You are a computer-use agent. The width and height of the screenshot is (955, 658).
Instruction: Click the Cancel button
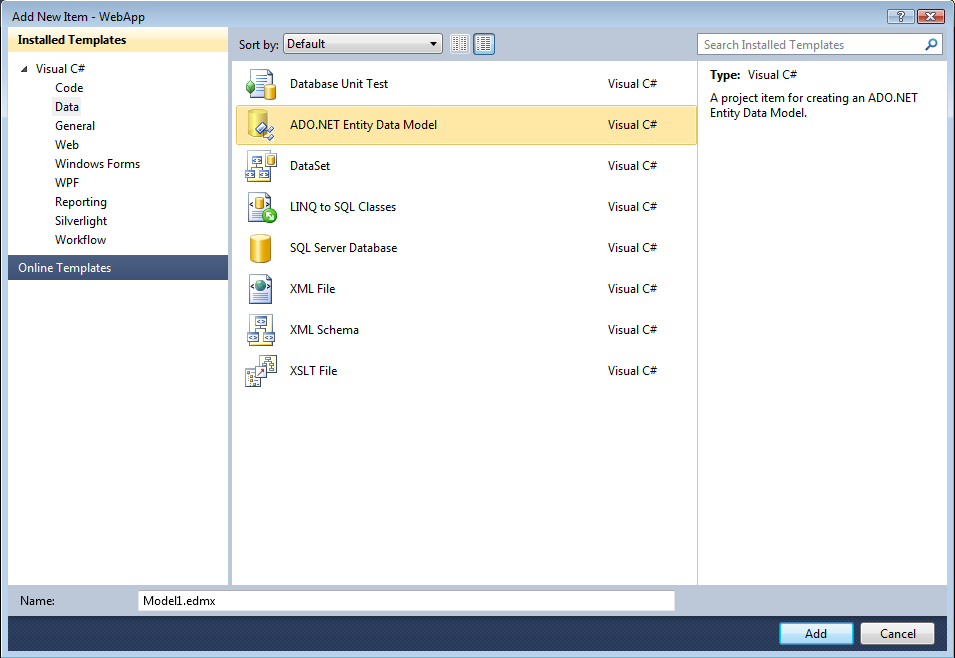[898, 634]
